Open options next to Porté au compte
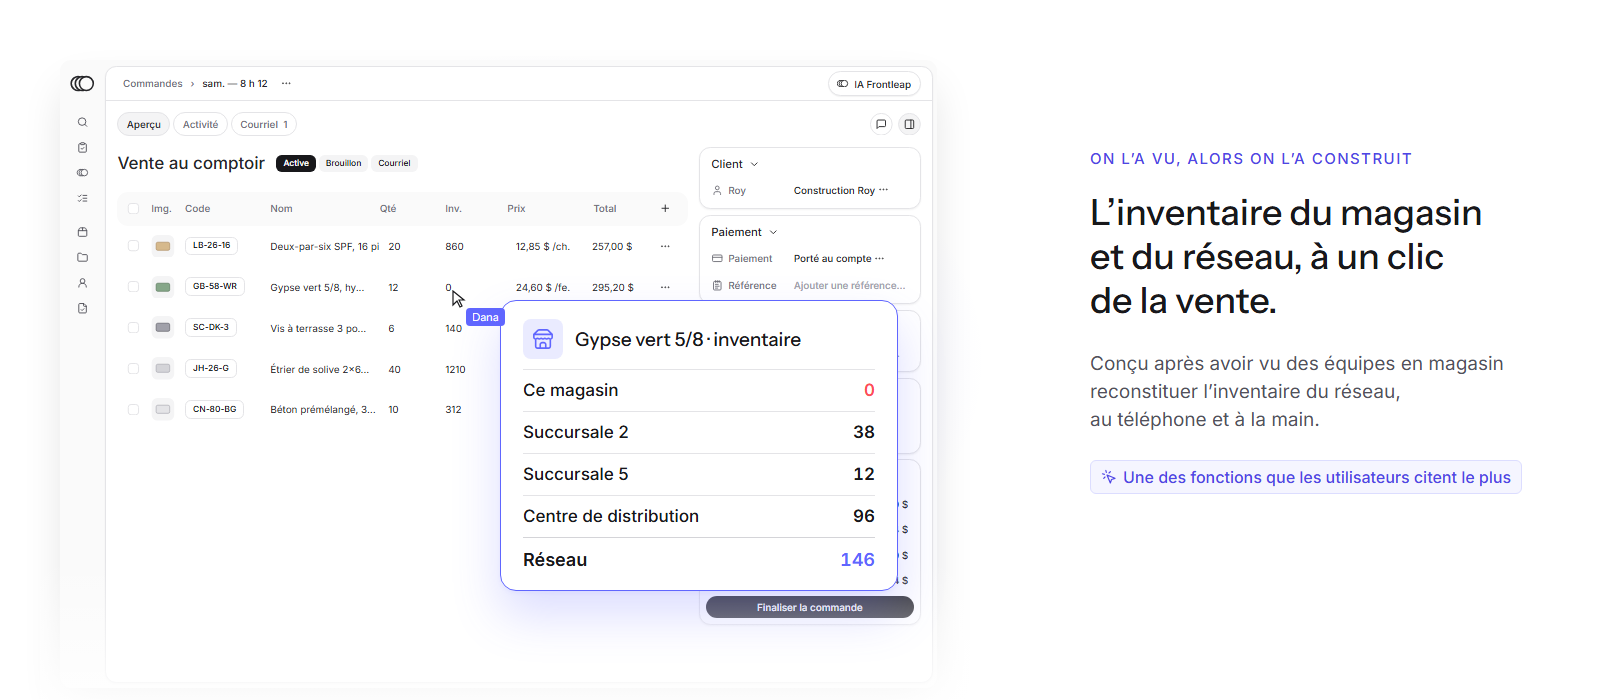The height and width of the screenshot is (700, 1600). point(879,258)
